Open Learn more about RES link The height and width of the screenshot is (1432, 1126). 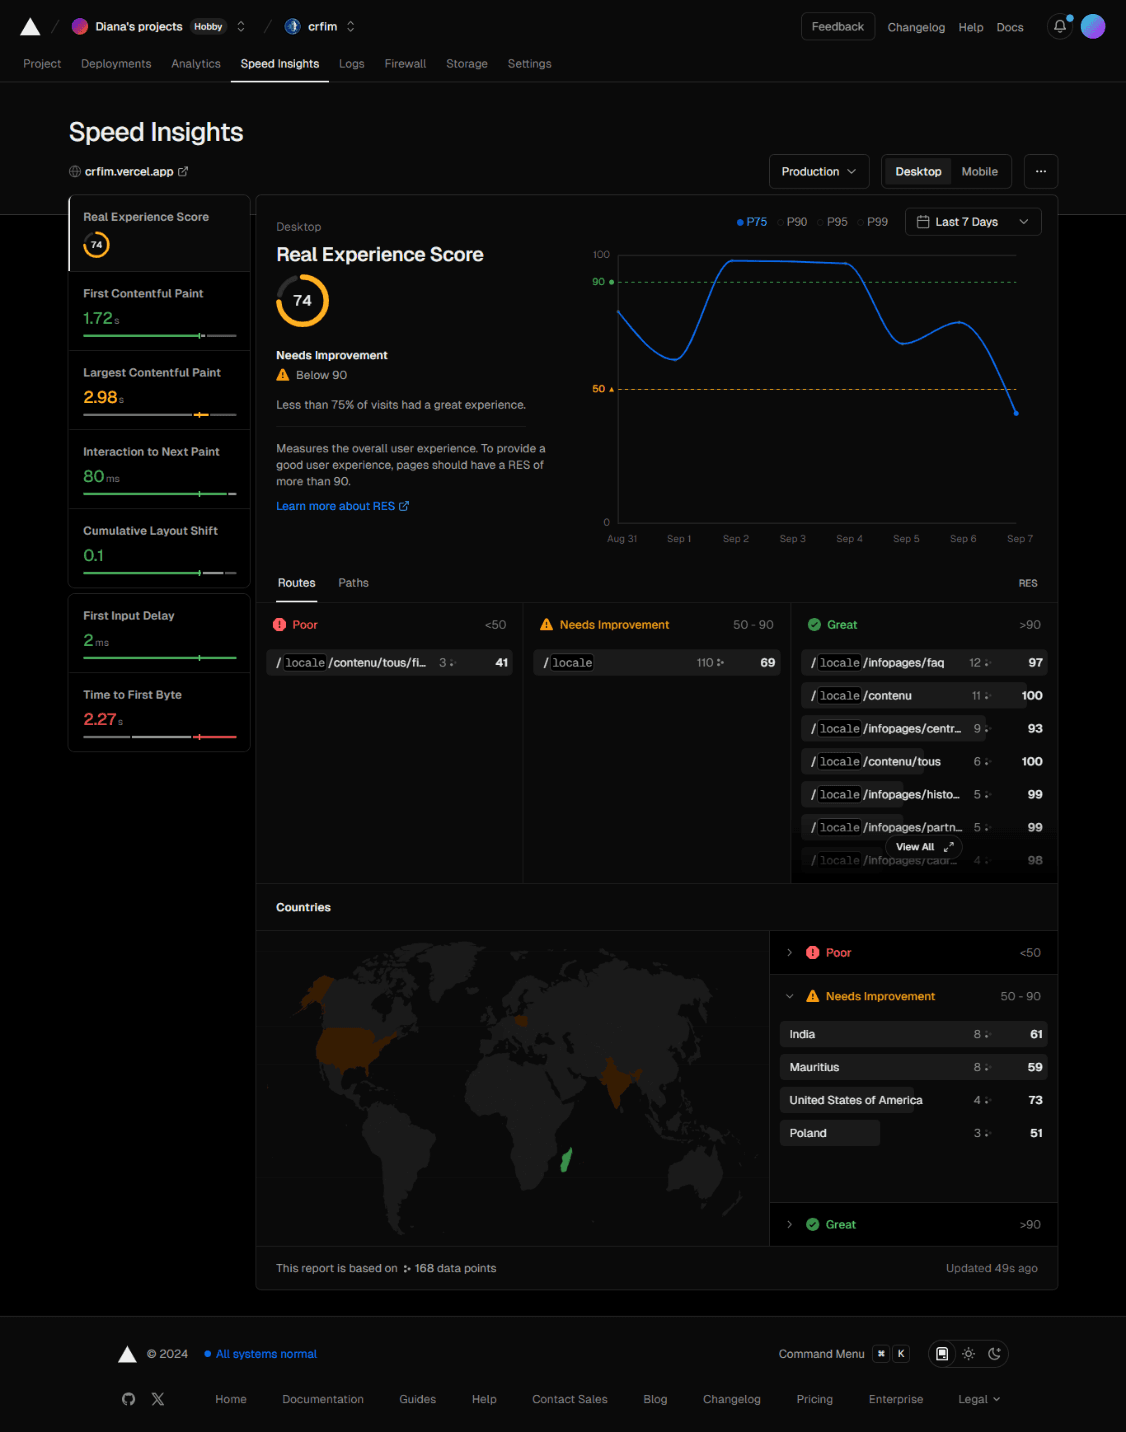pos(342,507)
